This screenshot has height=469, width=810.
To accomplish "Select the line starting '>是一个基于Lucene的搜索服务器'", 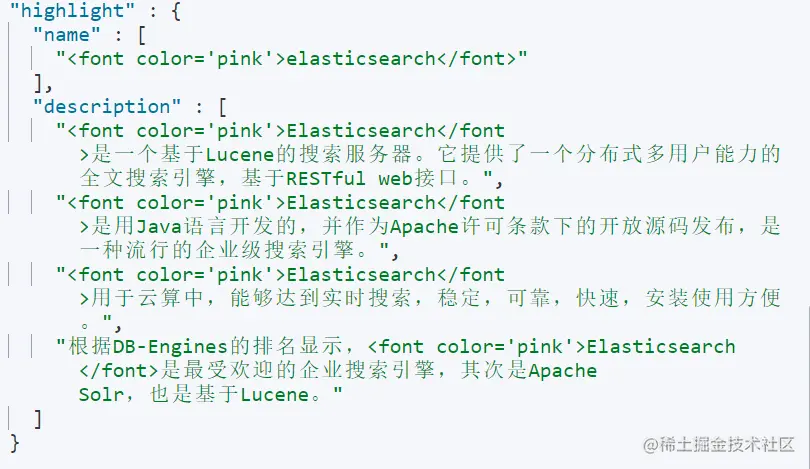I will point(430,154).
